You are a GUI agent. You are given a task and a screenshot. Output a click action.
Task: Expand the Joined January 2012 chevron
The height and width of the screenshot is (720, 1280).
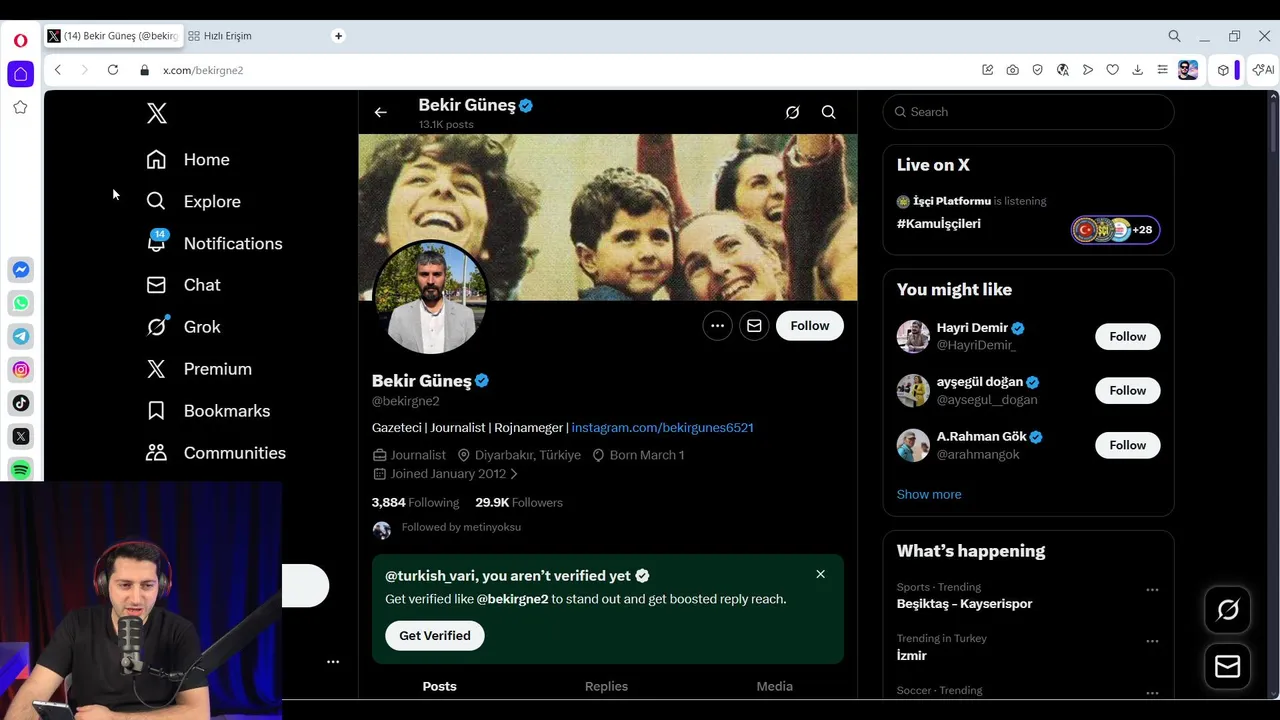514,474
